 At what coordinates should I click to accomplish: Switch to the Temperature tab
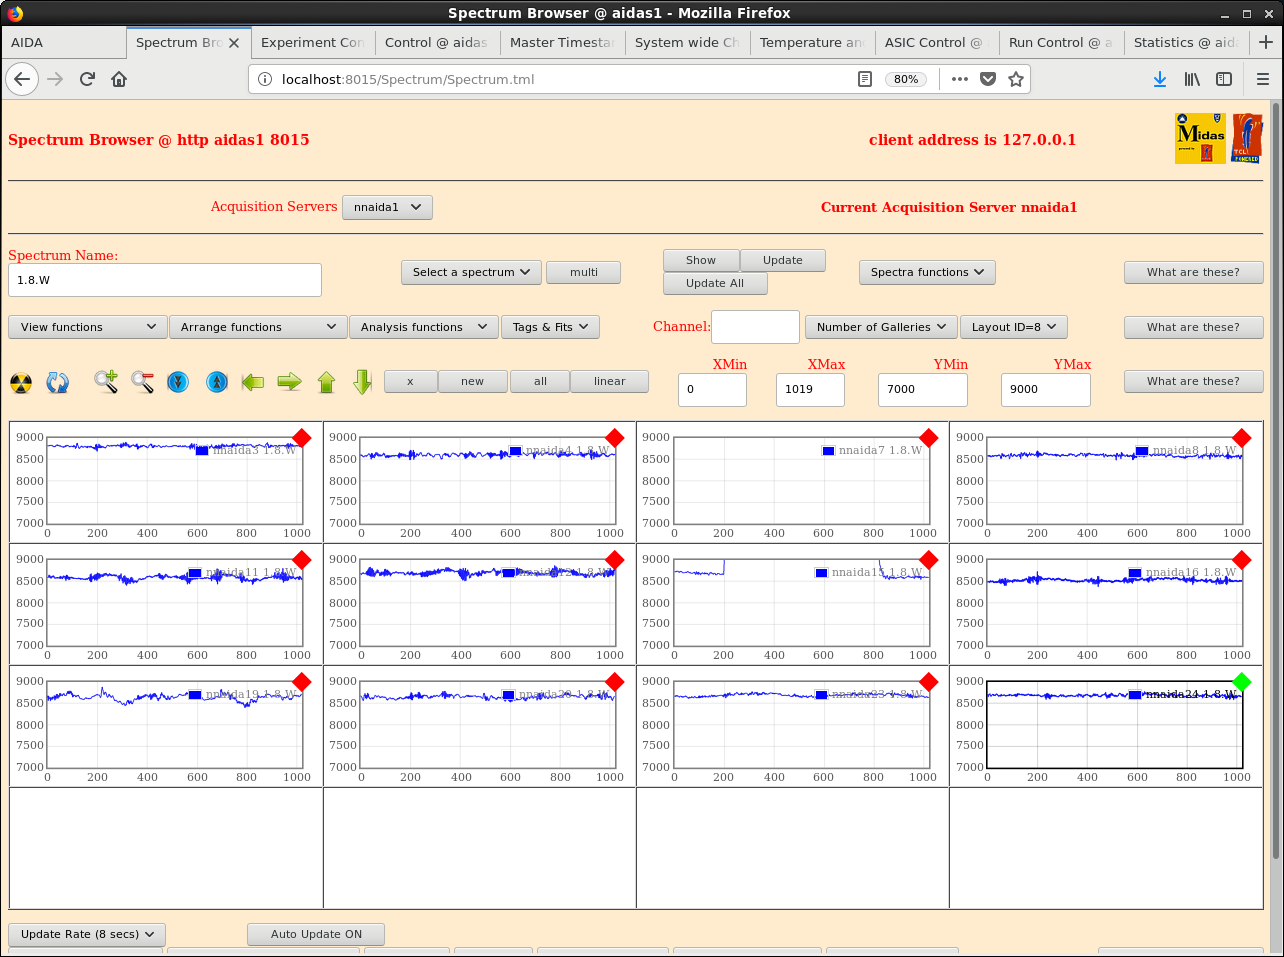[x=811, y=42]
